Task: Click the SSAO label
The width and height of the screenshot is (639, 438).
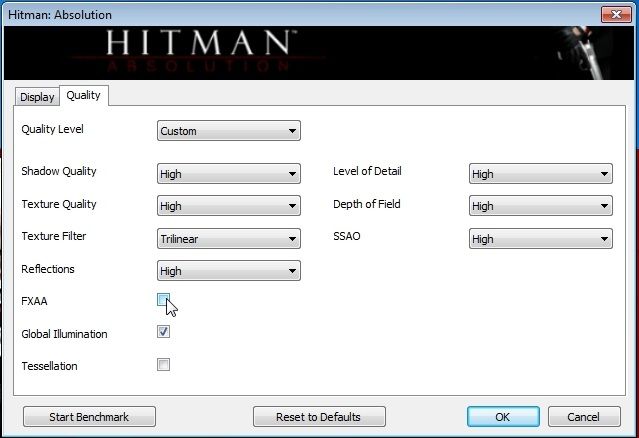Action: click(x=347, y=236)
